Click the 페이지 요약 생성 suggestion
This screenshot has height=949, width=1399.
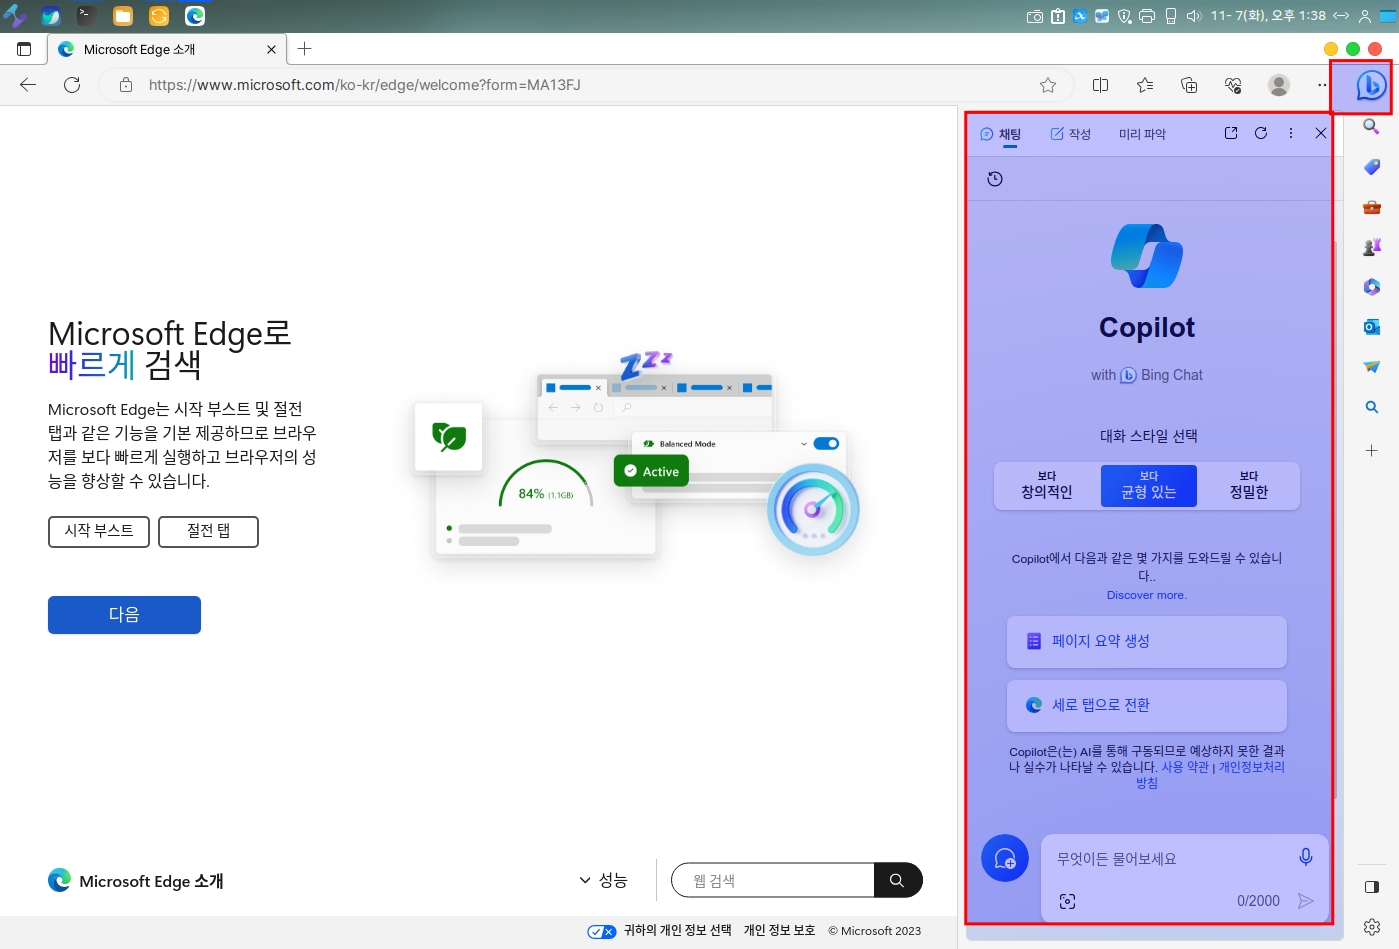1146,641
